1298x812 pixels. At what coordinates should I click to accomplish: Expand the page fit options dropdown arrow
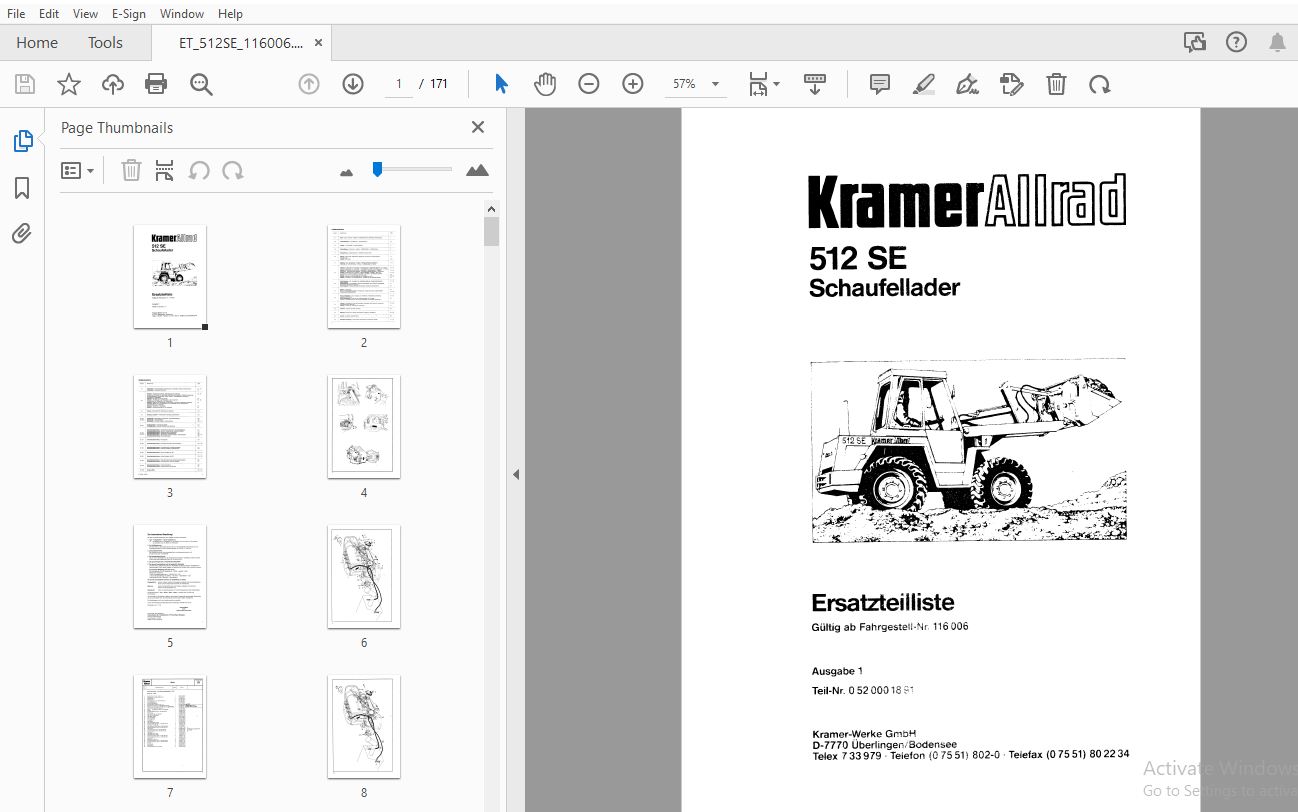pos(777,84)
